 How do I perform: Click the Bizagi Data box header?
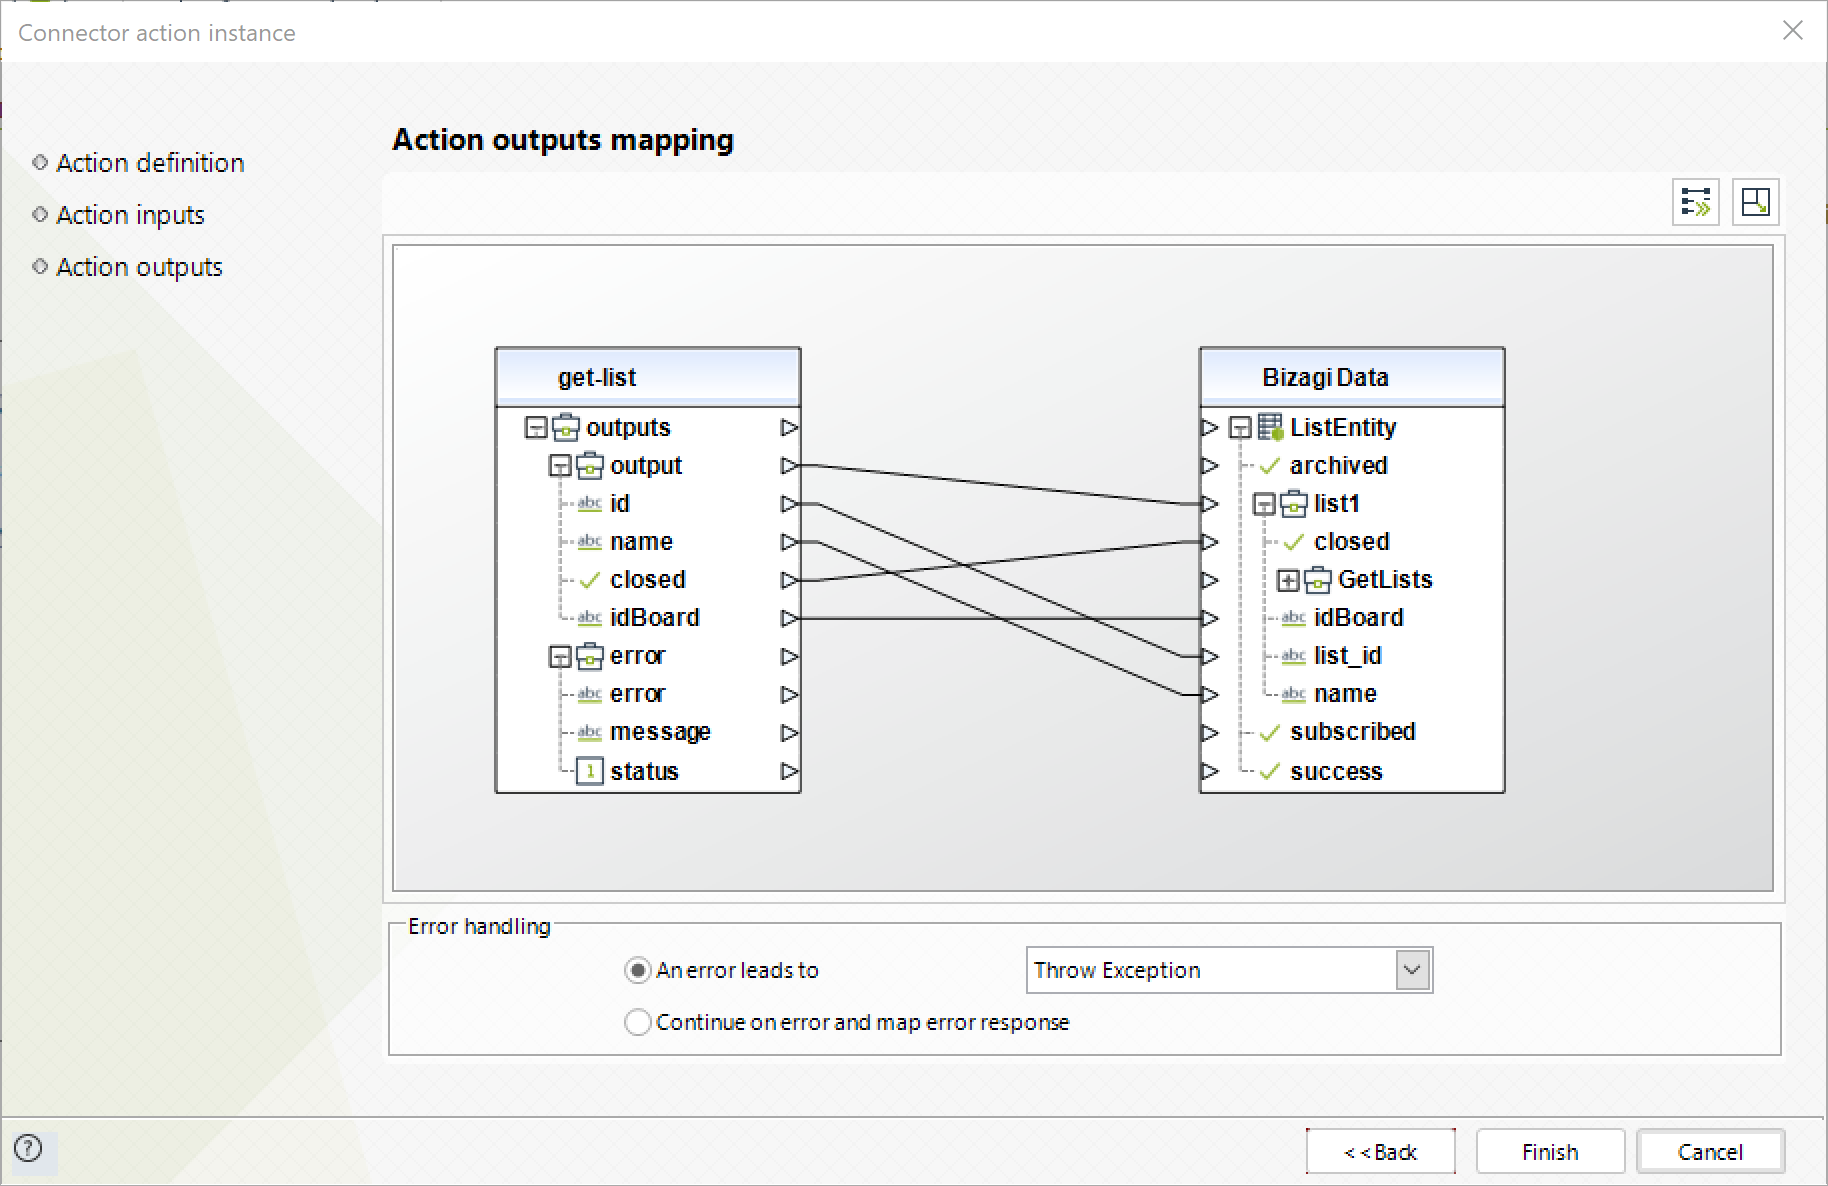(x=1352, y=377)
